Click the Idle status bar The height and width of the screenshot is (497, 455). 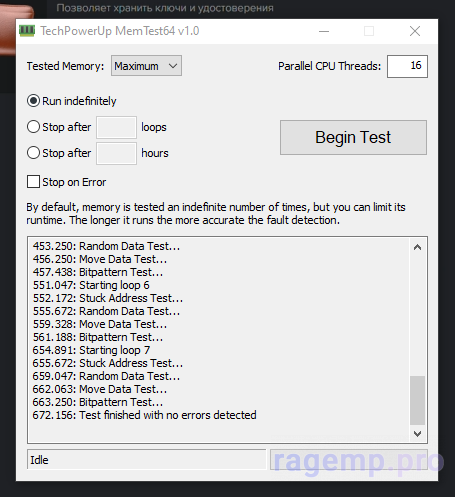(146, 460)
